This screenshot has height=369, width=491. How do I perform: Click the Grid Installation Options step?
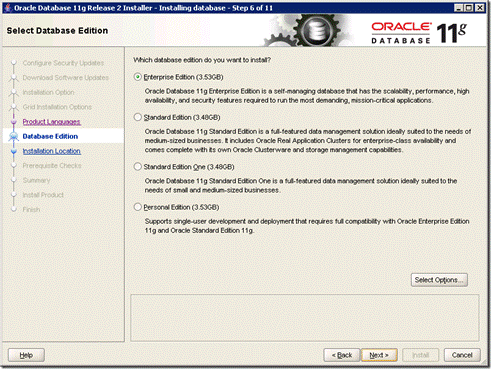pos(57,107)
